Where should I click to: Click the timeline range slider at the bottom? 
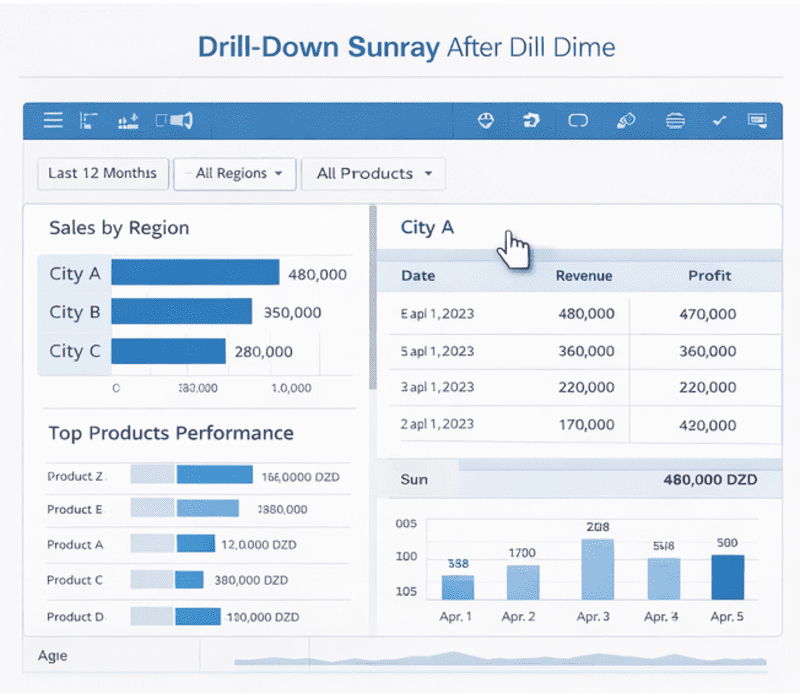point(500,659)
